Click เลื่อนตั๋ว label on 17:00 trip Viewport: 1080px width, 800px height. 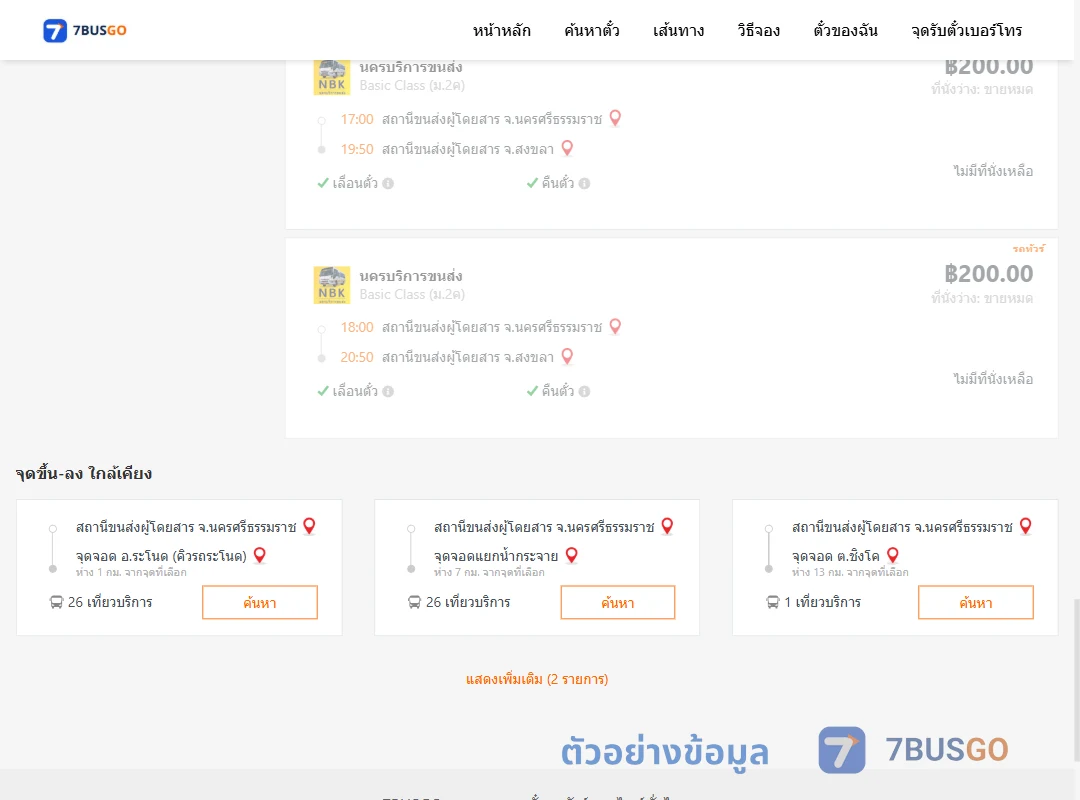[x=355, y=183]
